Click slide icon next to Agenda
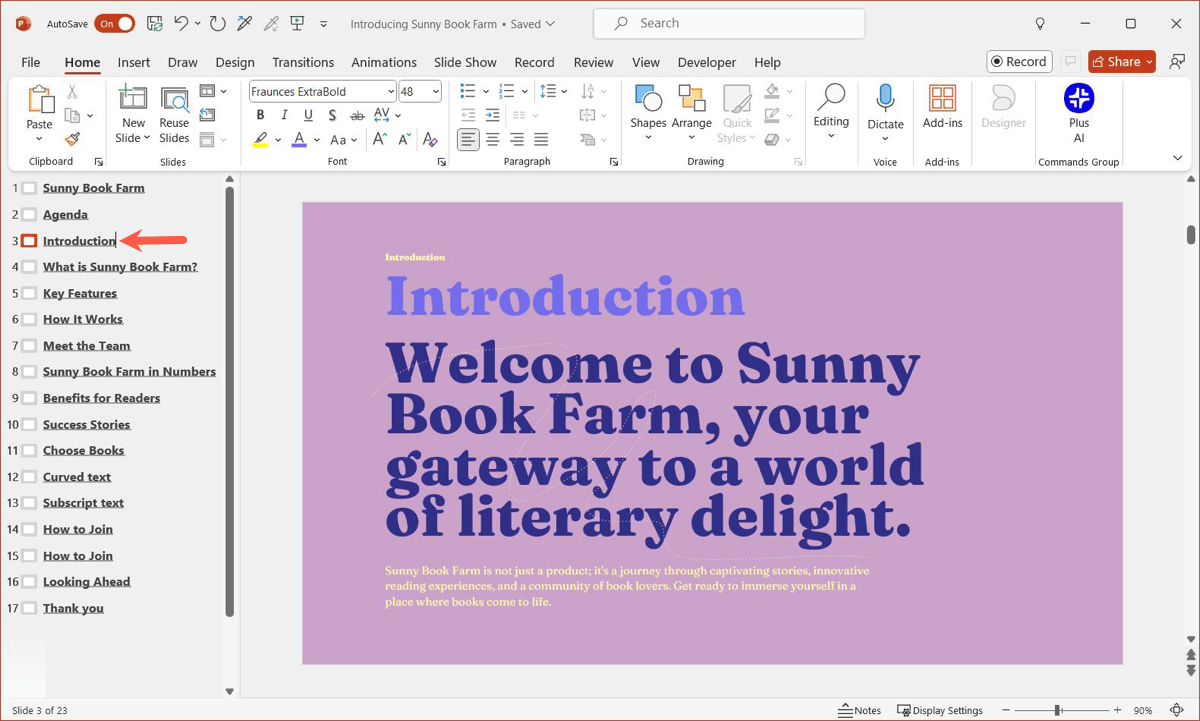This screenshot has height=721, width=1200. tap(29, 214)
